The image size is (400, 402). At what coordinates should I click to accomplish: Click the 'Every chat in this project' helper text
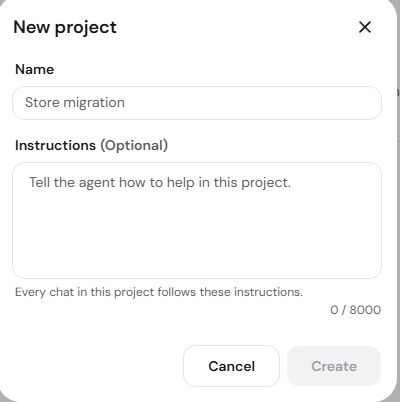[159, 292]
